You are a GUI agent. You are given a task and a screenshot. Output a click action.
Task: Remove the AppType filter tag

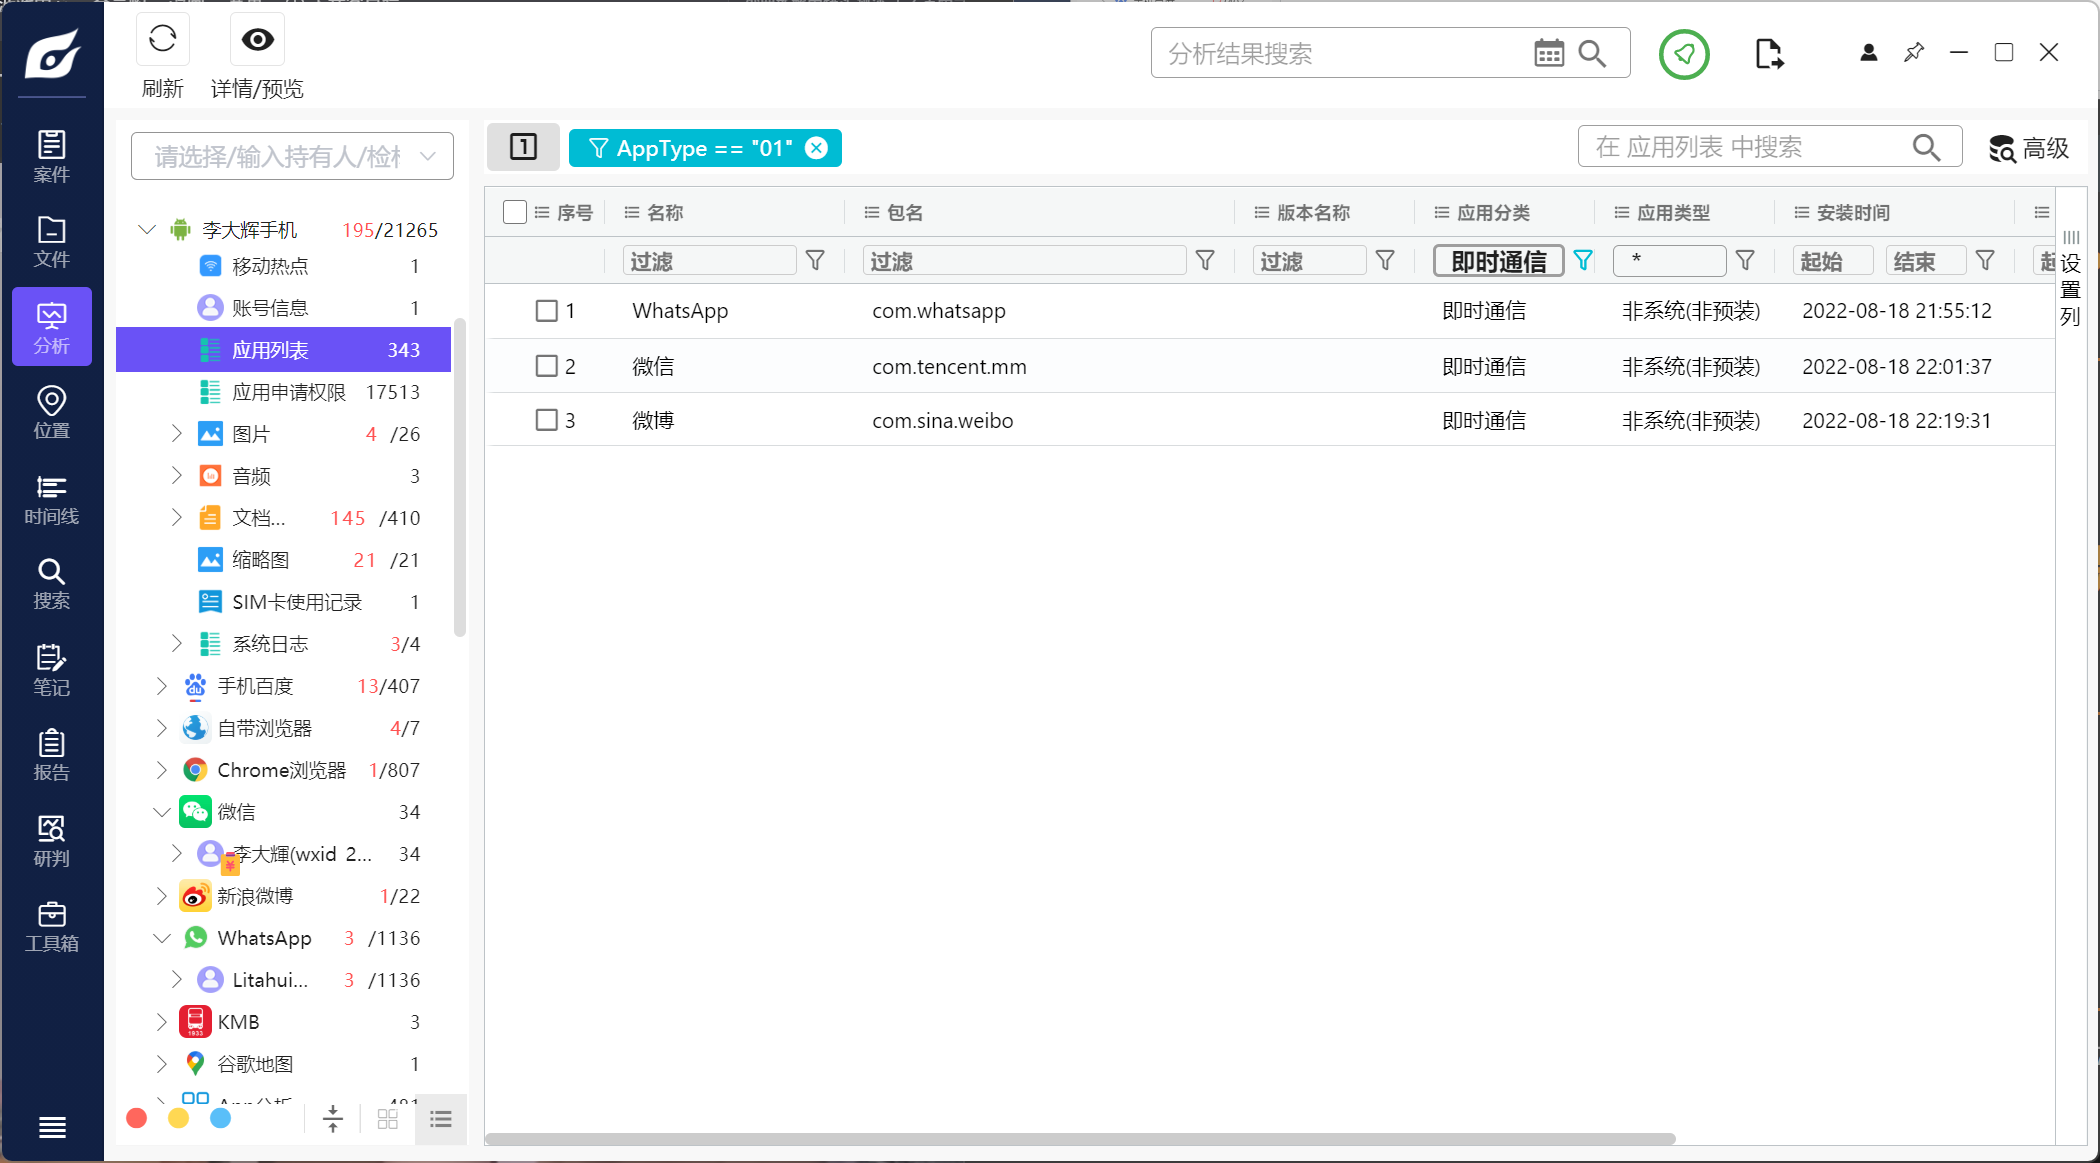(817, 148)
